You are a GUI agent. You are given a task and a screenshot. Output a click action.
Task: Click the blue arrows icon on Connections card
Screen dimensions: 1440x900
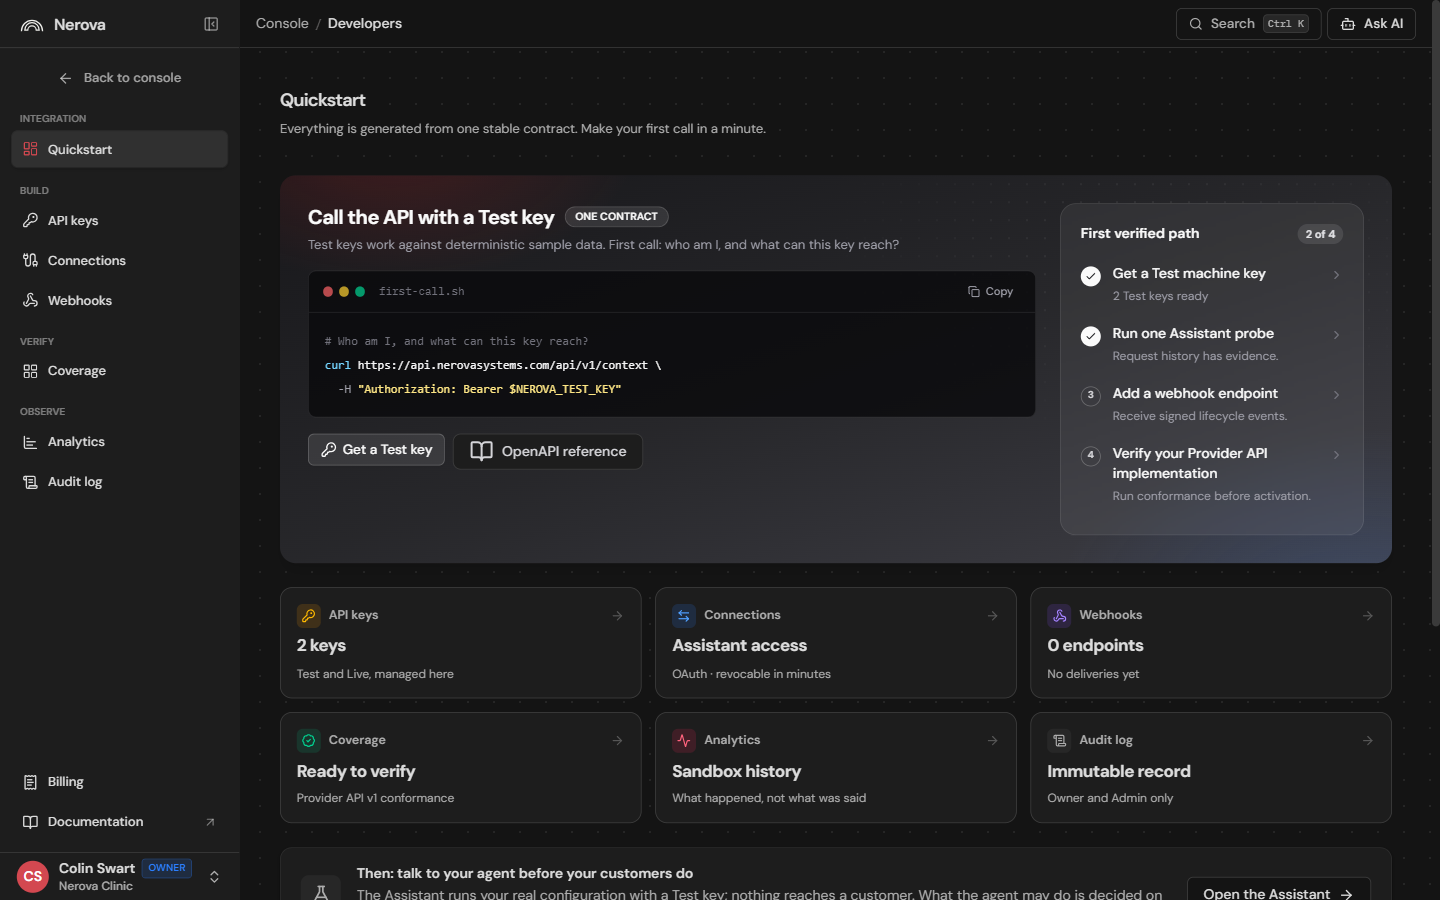(x=684, y=615)
